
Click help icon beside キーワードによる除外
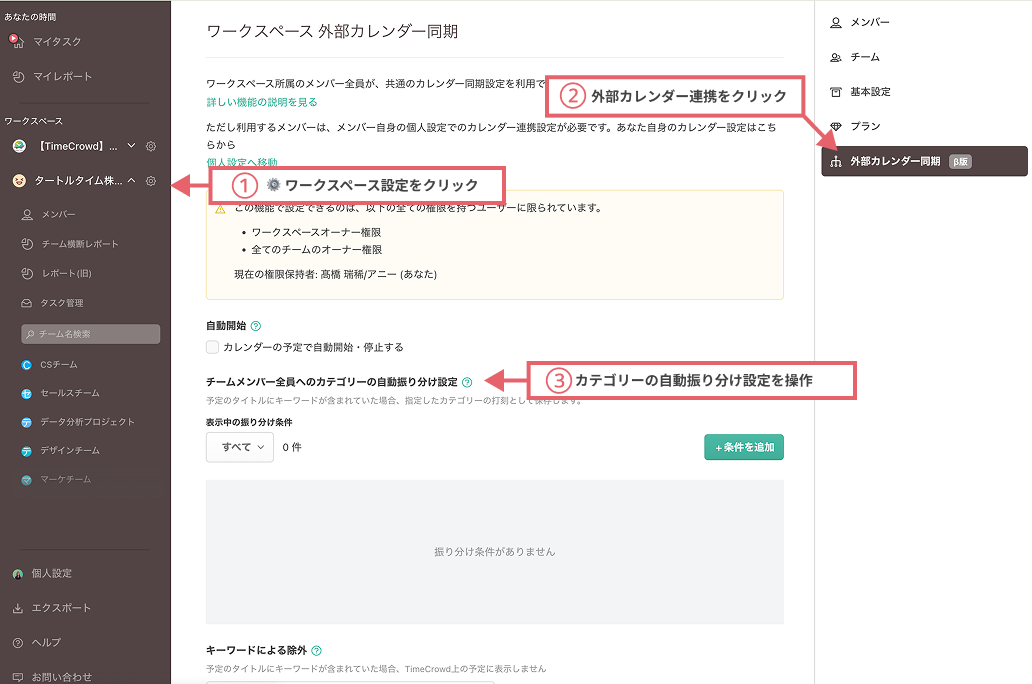pos(316,650)
